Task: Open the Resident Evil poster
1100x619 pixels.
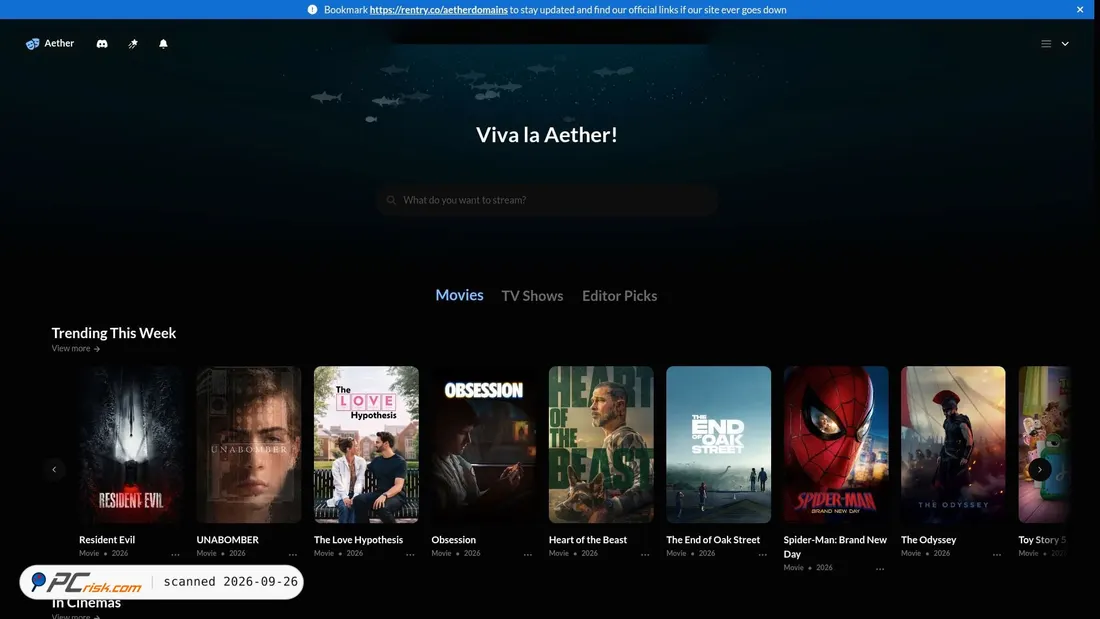Action: click(x=131, y=444)
